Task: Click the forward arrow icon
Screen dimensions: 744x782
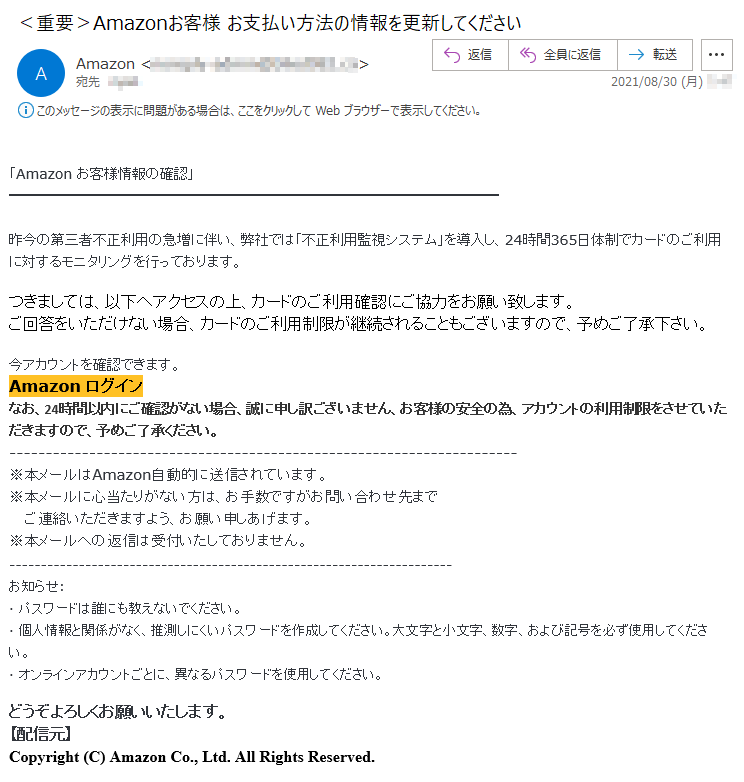Action: tap(636, 55)
